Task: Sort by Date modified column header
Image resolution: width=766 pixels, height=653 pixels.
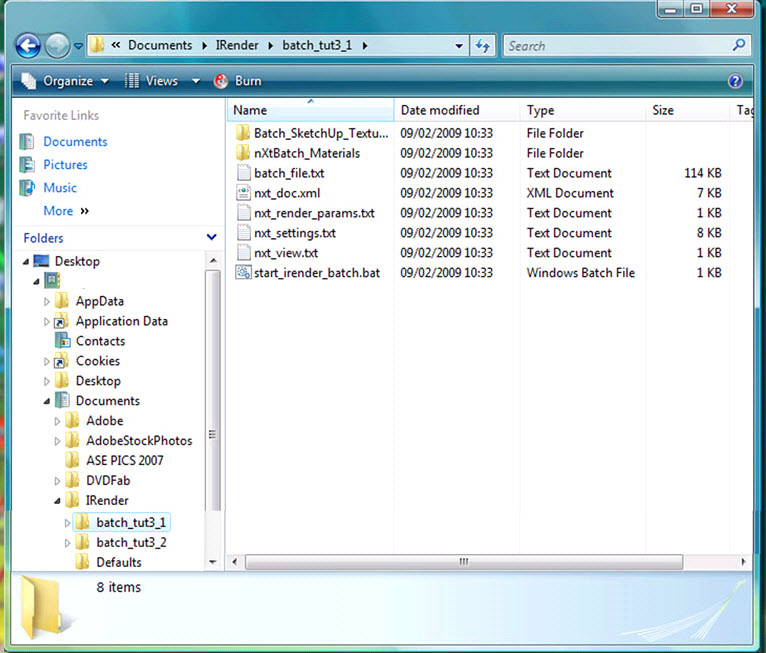Action: tap(440, 111)
